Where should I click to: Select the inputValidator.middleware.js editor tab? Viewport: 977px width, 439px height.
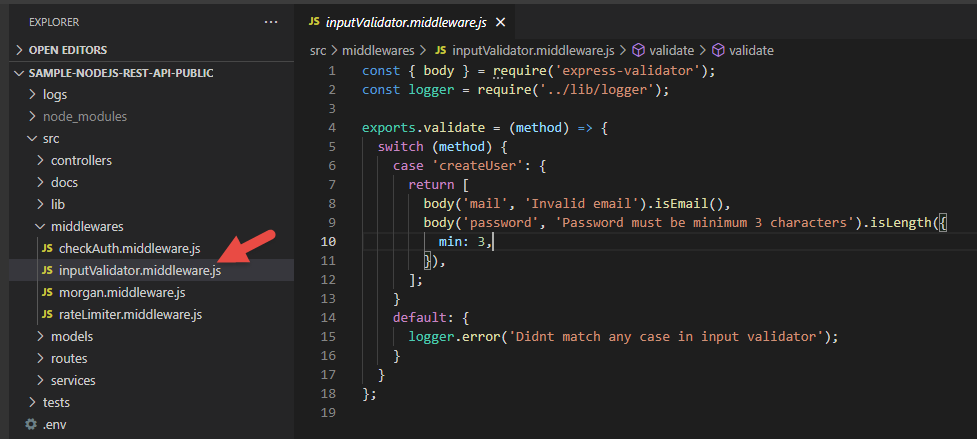406,22
